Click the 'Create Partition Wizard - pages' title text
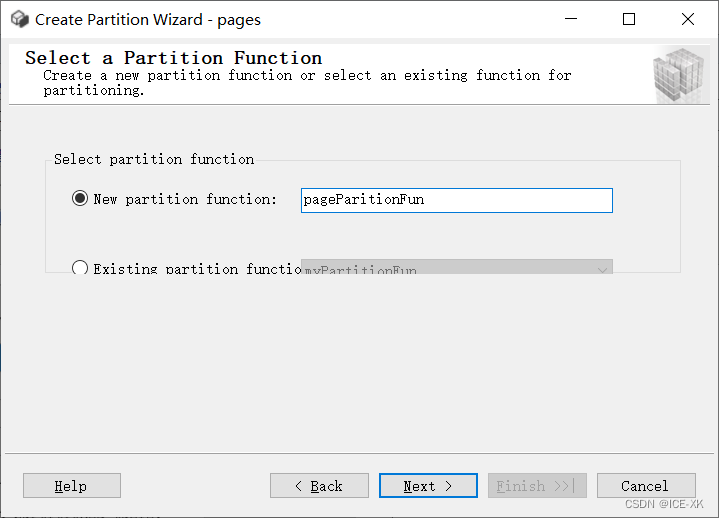The width and height of the screenshot is (719, 518). coord(148,19)
